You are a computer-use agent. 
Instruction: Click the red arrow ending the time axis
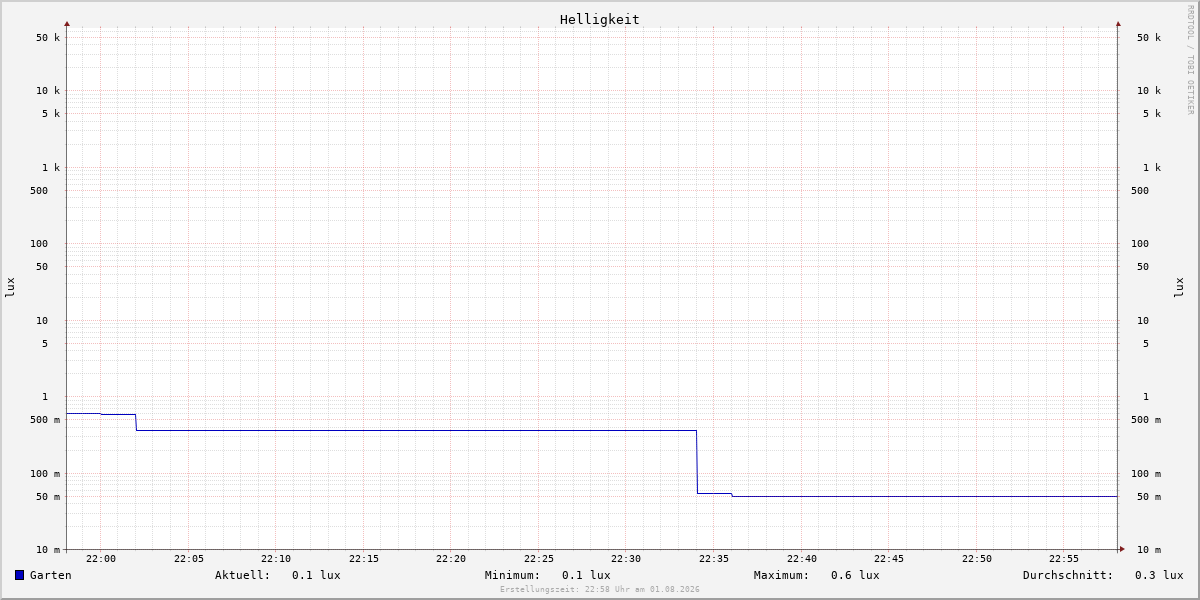[x=1122, y=549]
